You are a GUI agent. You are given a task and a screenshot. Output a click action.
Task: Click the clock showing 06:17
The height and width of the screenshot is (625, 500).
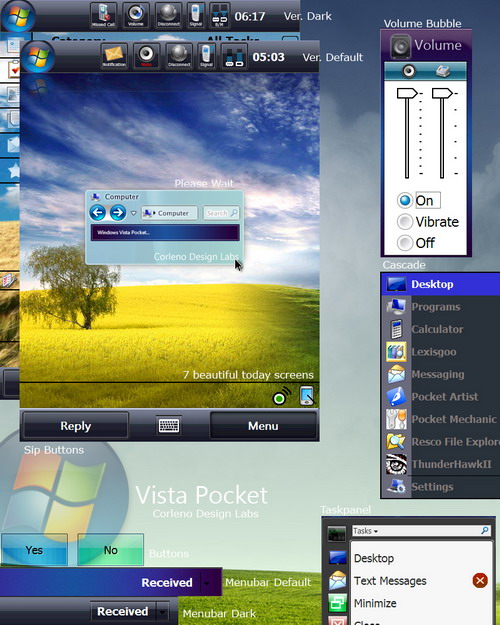(x=250, y=16)
